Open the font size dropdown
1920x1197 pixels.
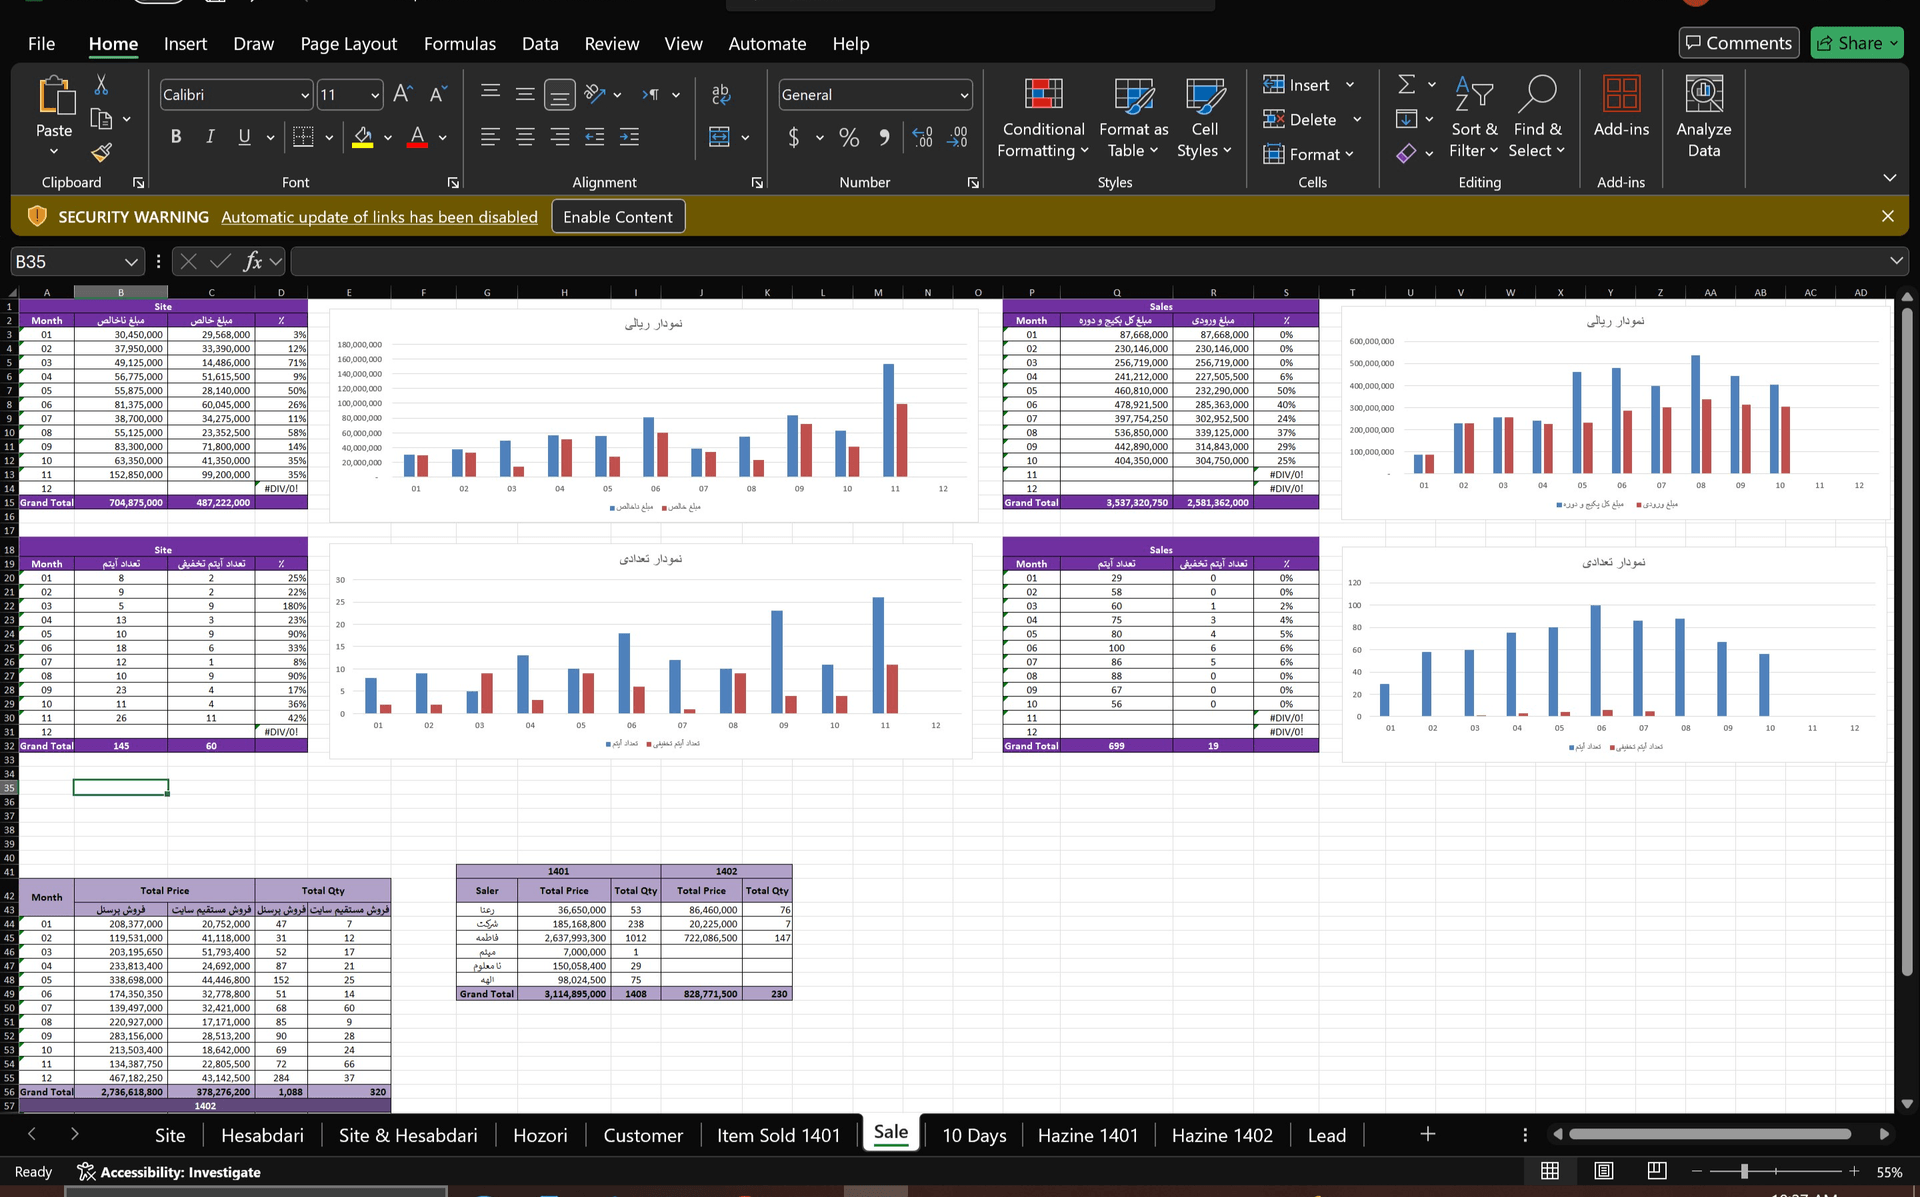375,95
